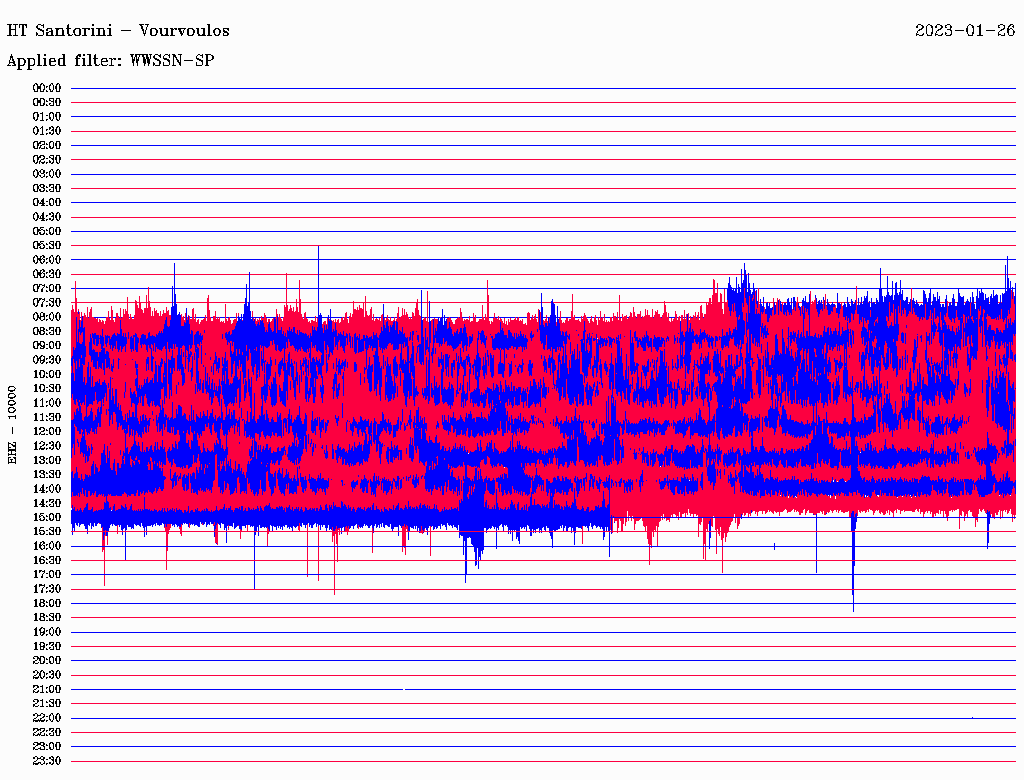
Task: Click the 04:30 time label
Action: click(x=47, y=217)
